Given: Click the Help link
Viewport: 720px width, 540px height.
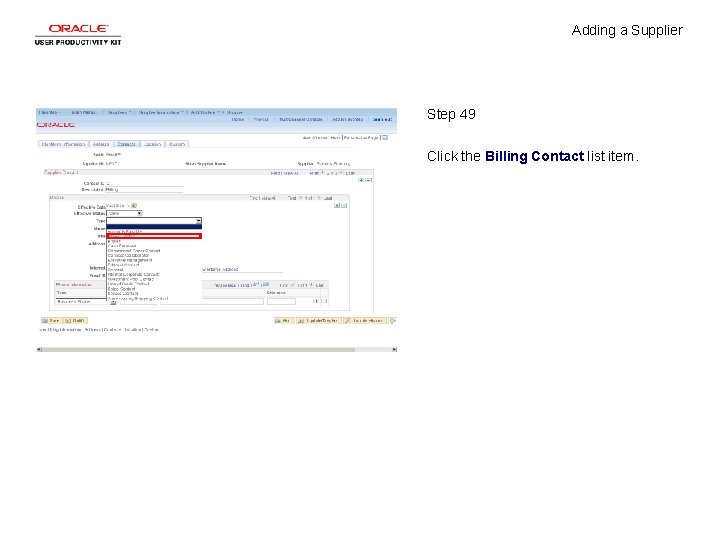Looking at the screenshot, I should pyautogui.click(x=335, y=138).
